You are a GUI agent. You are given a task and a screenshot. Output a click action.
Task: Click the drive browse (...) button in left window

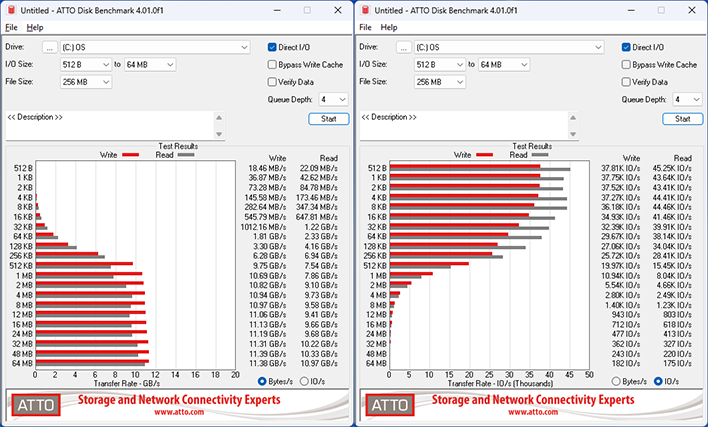click(x=49, y=47)
